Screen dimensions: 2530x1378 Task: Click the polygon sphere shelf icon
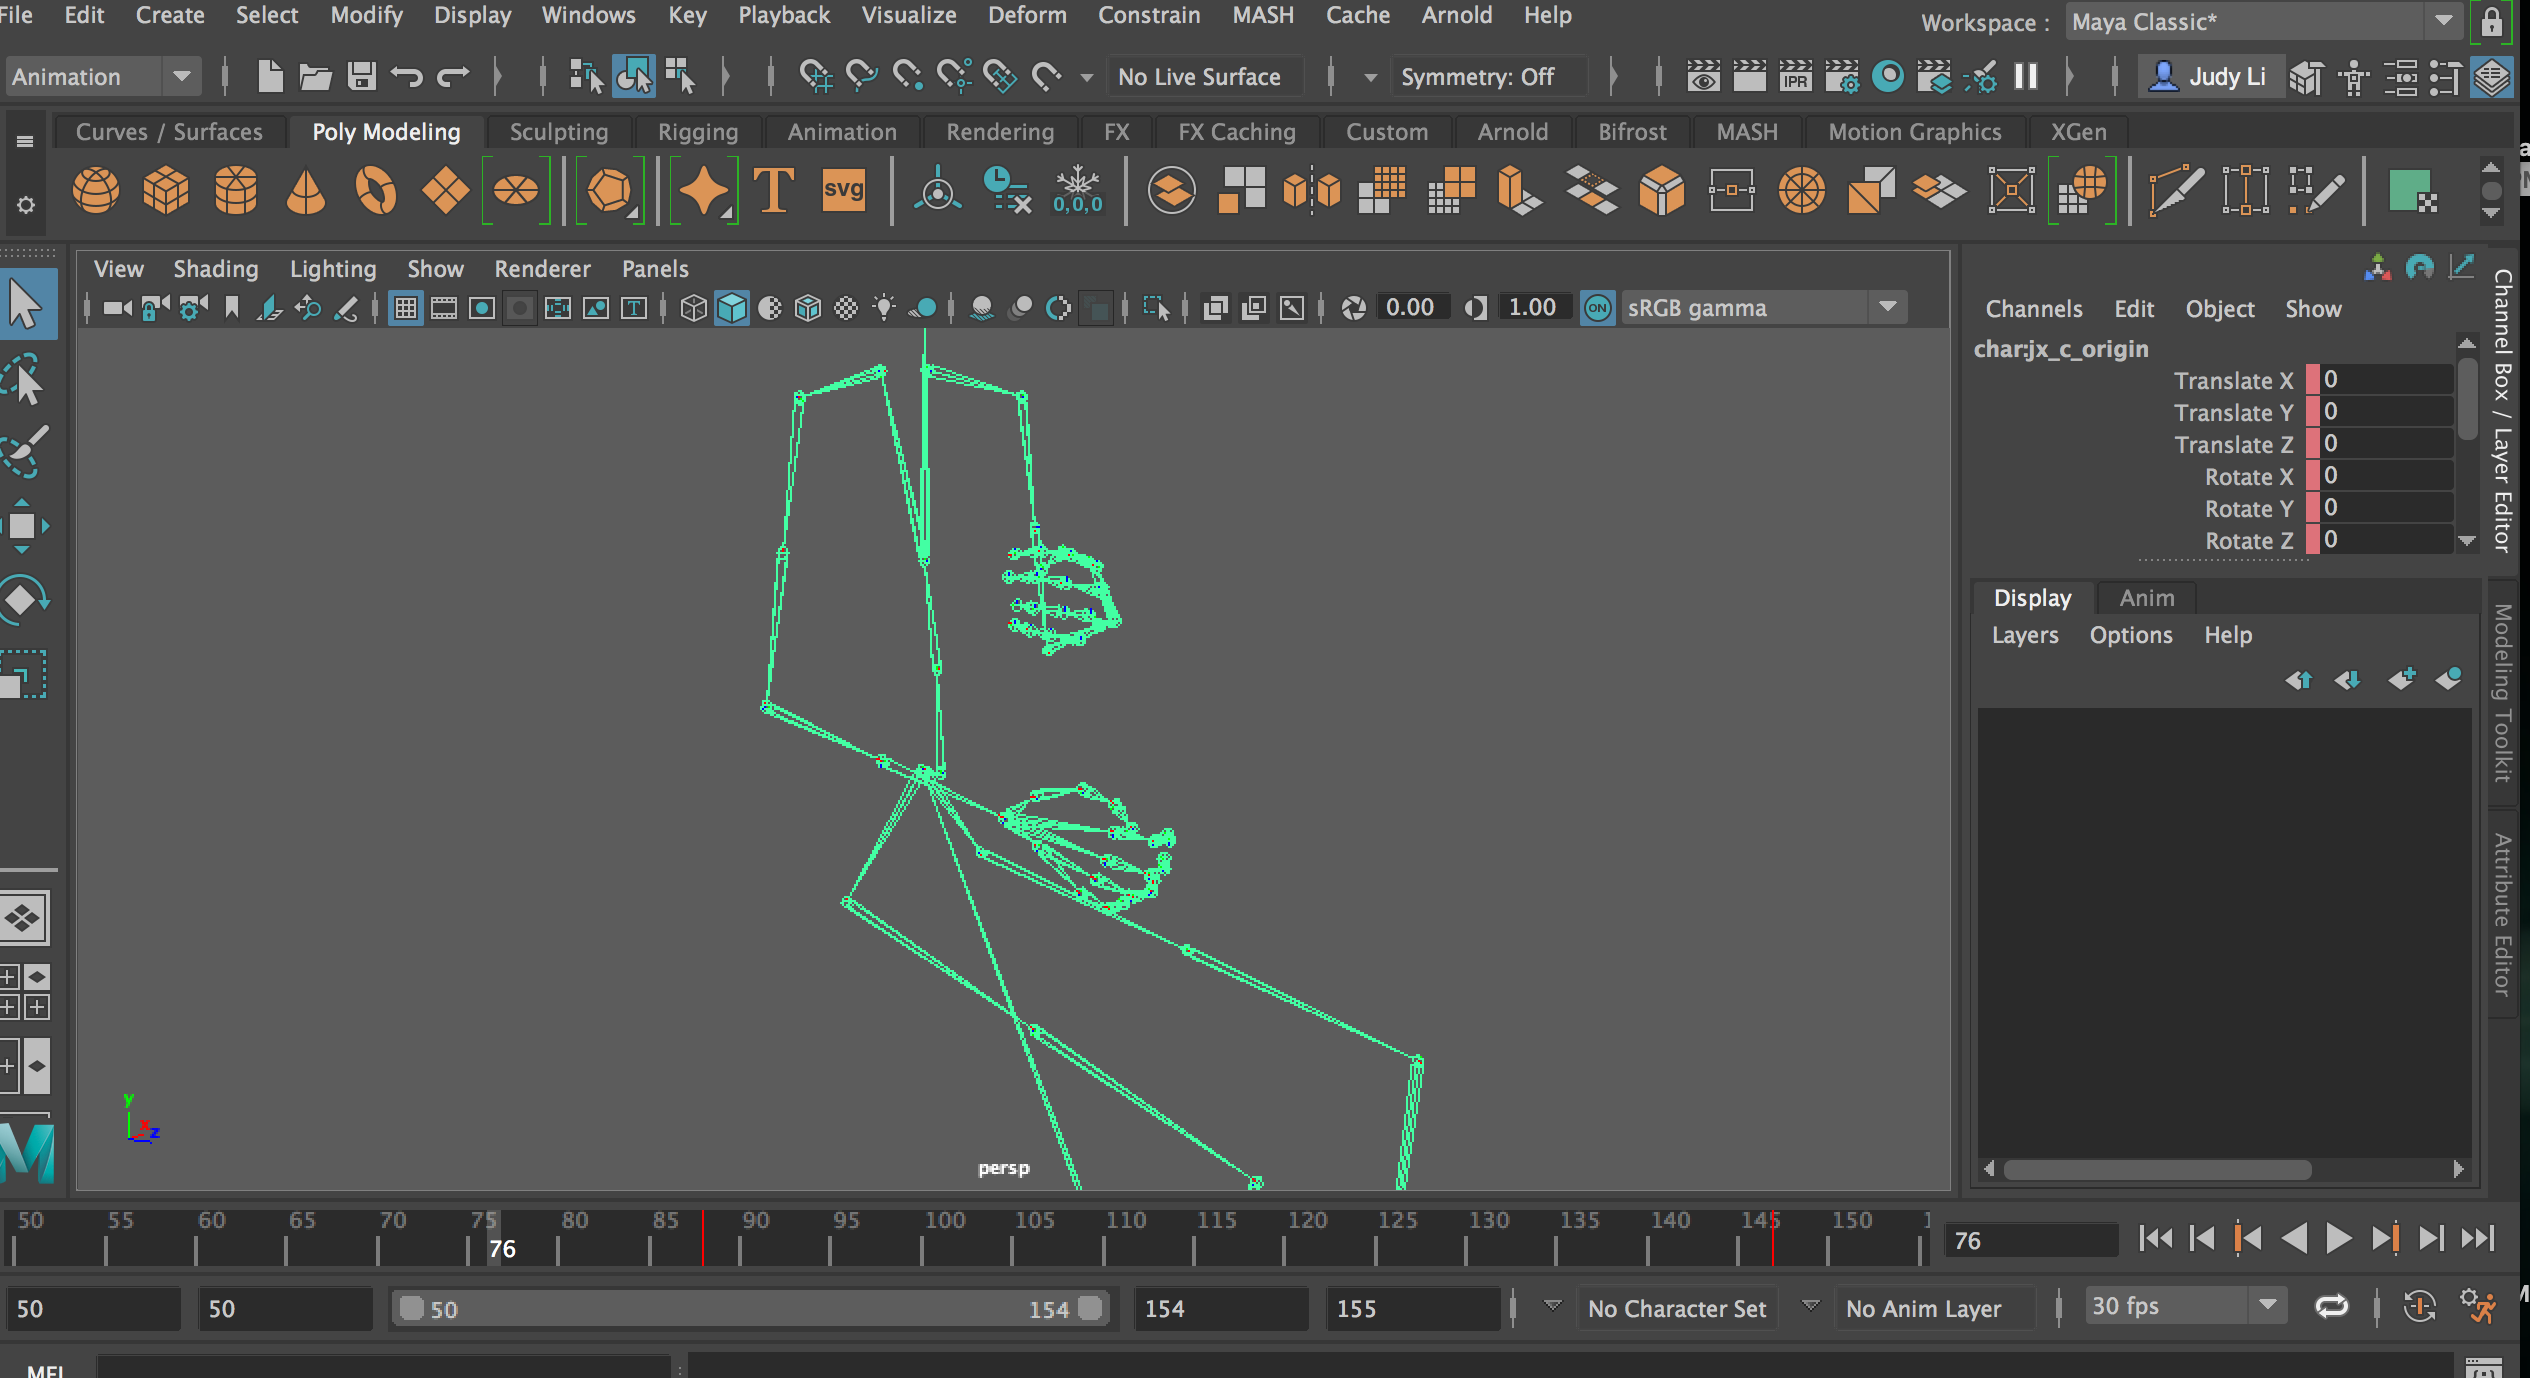96,190
